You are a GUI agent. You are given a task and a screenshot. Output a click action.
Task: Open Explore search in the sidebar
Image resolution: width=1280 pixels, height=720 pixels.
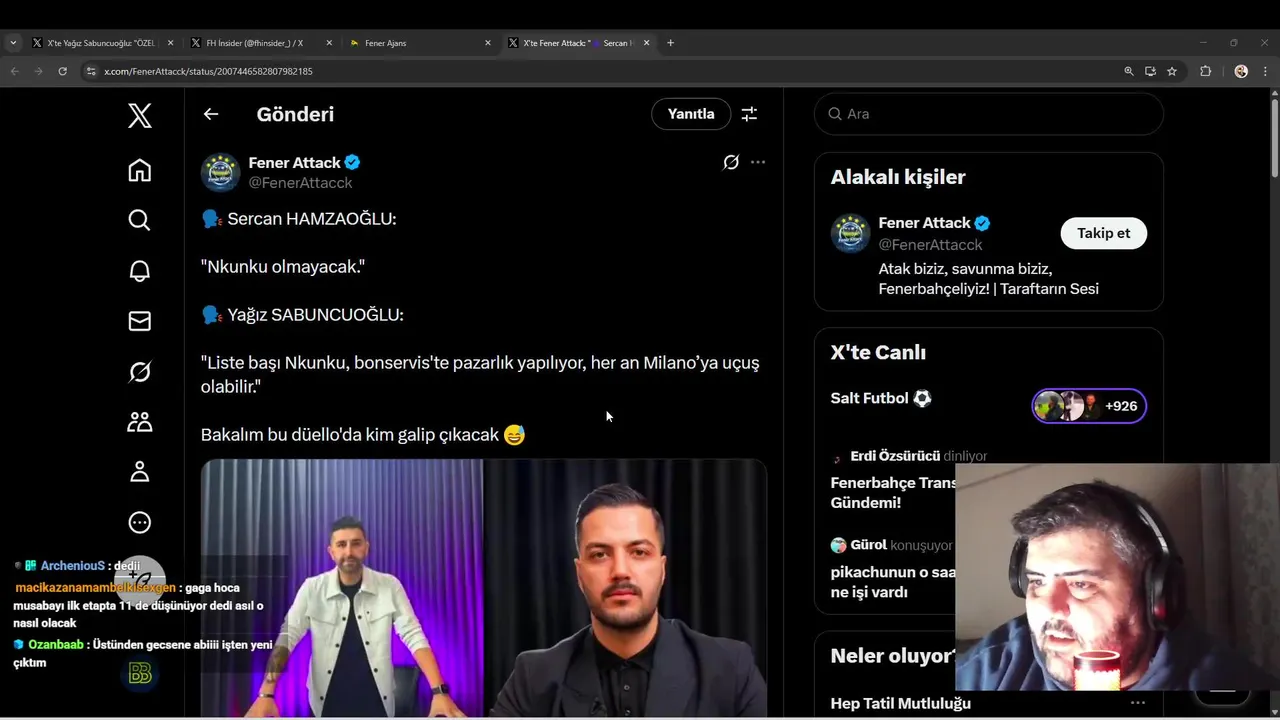(140, 220)
